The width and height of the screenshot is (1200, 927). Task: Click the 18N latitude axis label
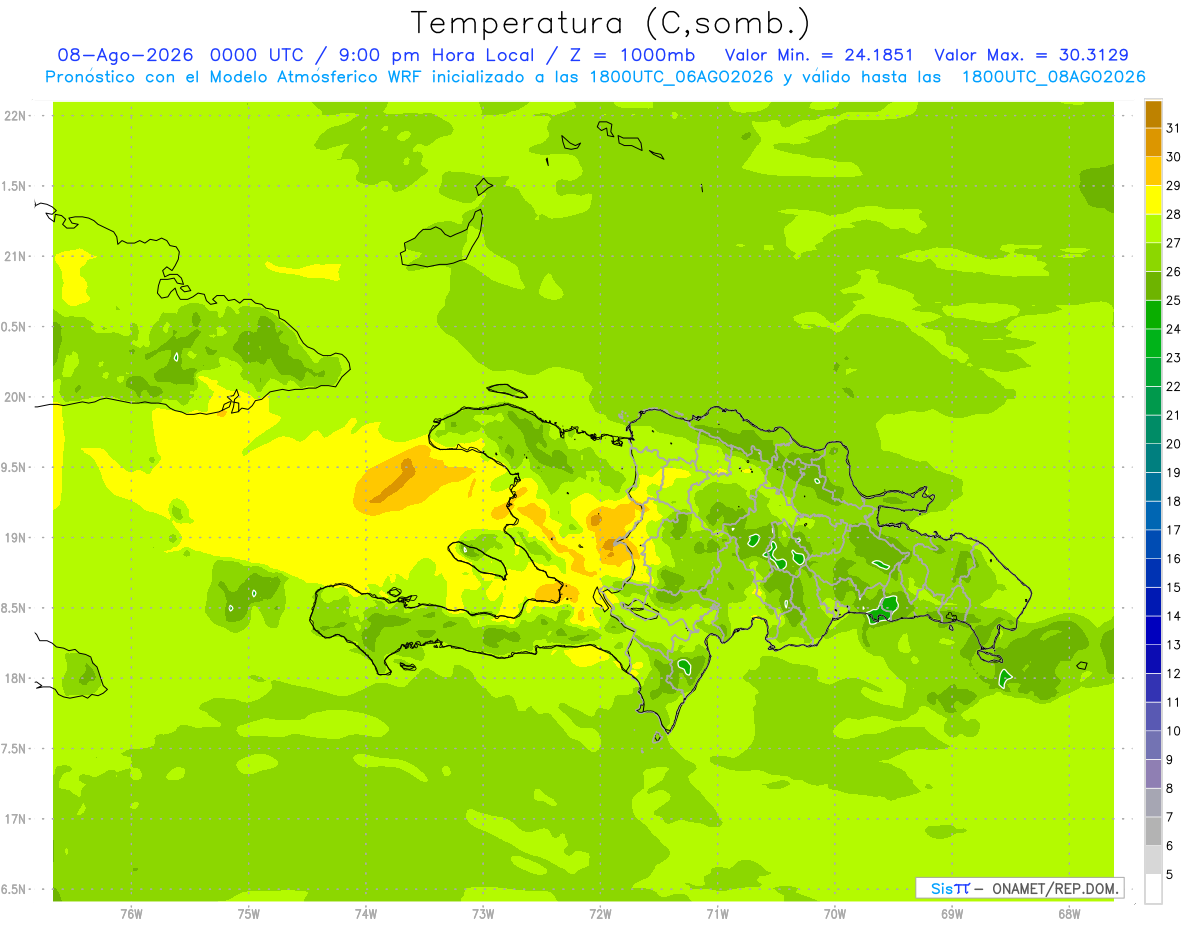[x=15, y=679]
